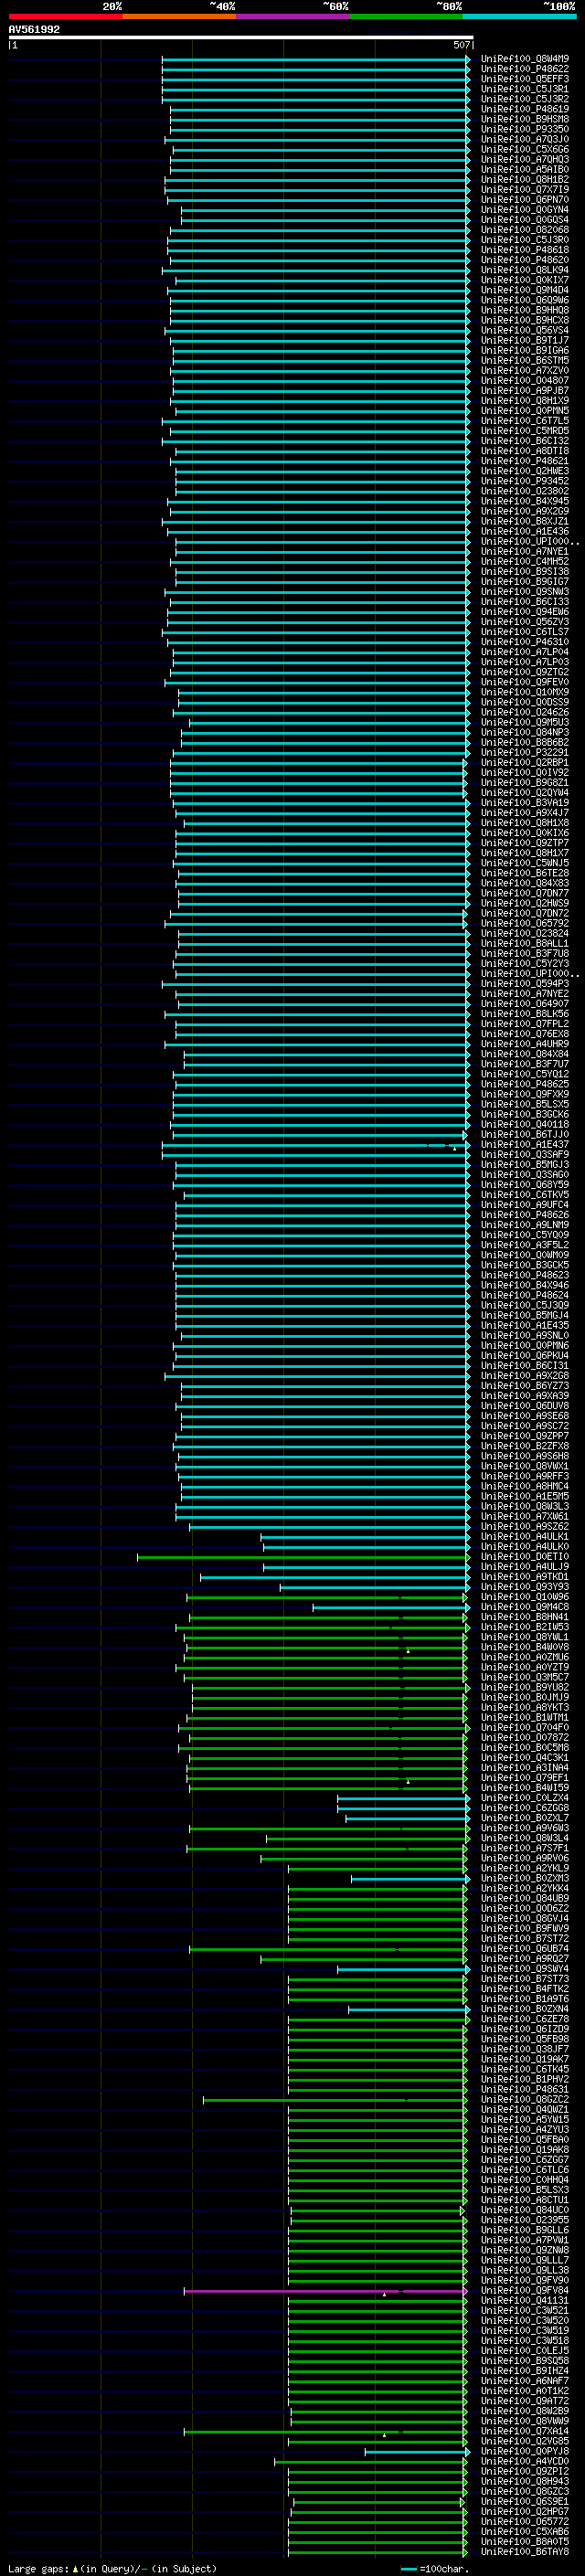
Task: Select hit label UniRef100_Q8LK94
Action: coord(524,270)
